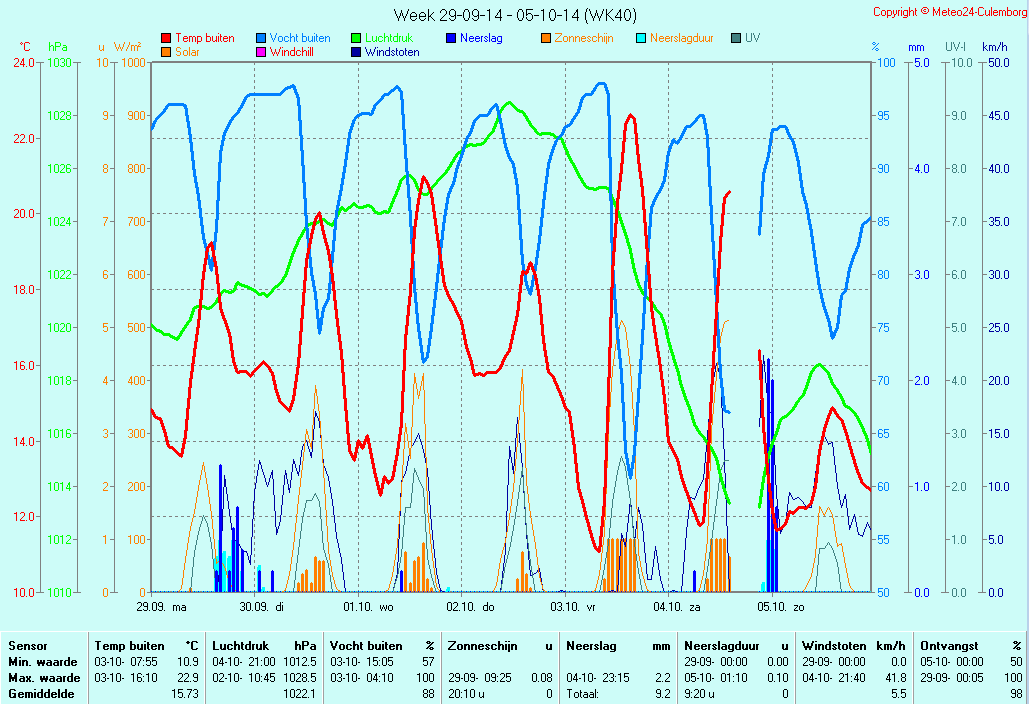Click the red Temp buiten legend swatch
This screenshot has height=704, width=1029.
(x=166, y=38)
